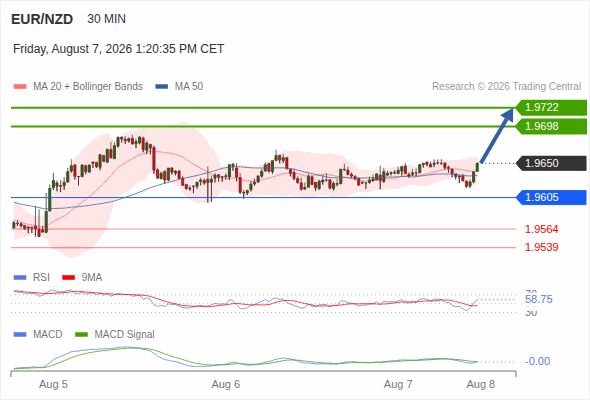The width and height of the screenshot is (590, 400).
Task: Select the 1.9698 green resistance label
Action: pos(551,126)
